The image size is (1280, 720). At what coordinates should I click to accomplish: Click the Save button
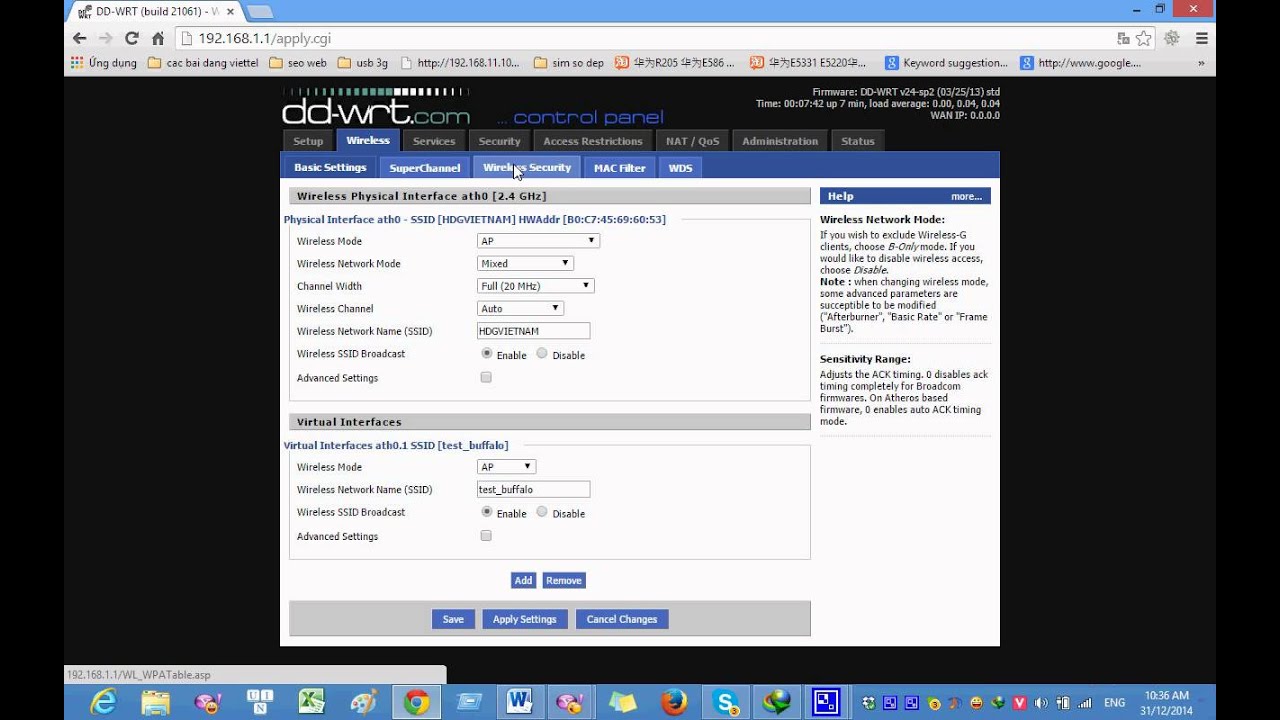click(x=453, y=619)
